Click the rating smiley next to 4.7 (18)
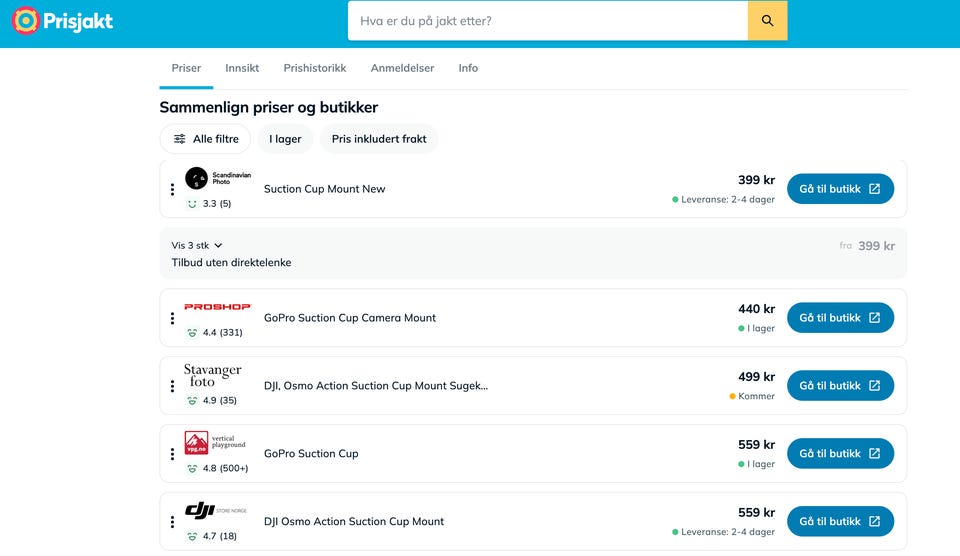Viewport: 960px width, 556px height. (192, 536)
